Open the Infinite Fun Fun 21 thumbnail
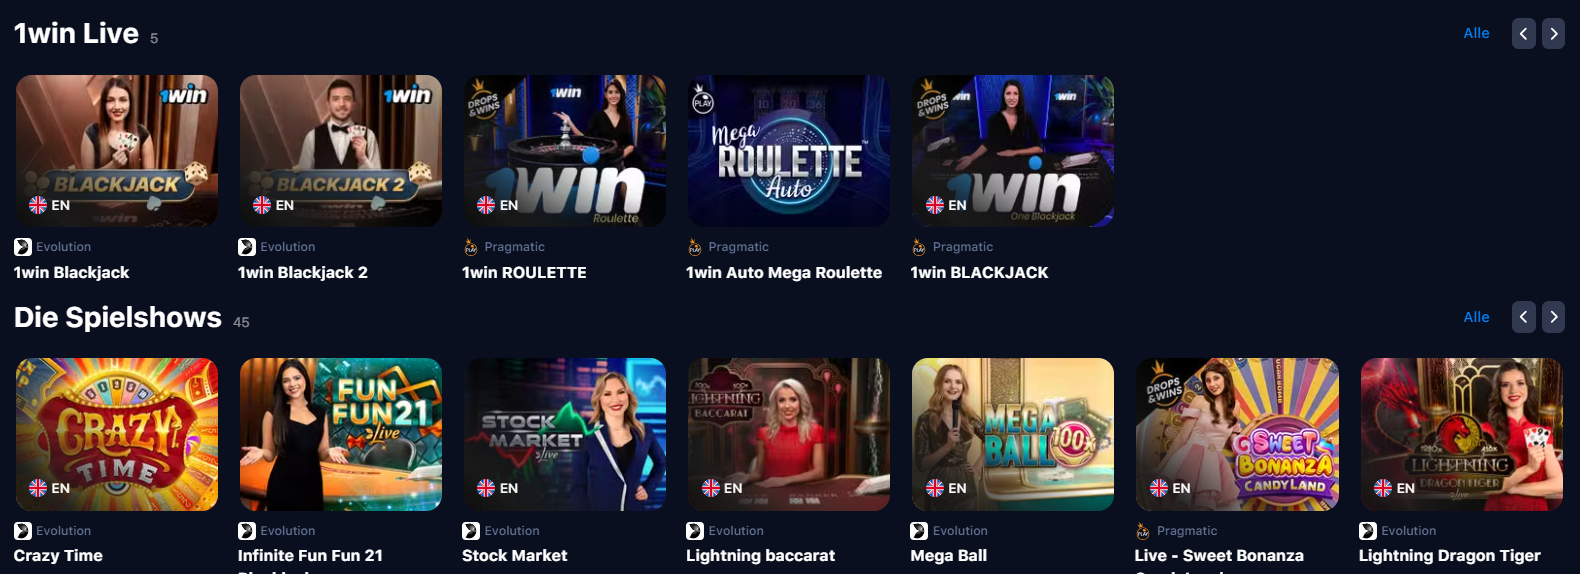 (341, 434)
